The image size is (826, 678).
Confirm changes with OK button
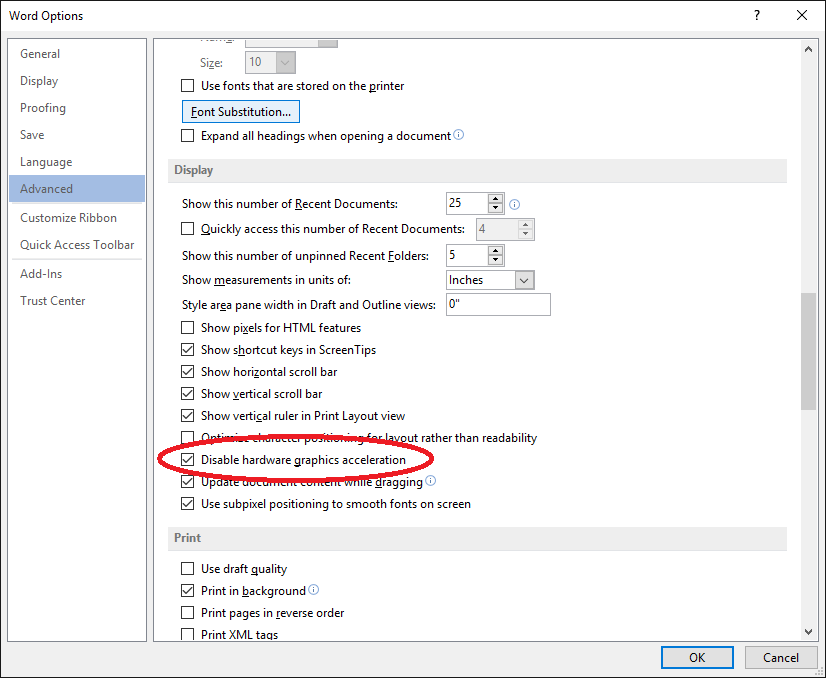pos(697,657)
